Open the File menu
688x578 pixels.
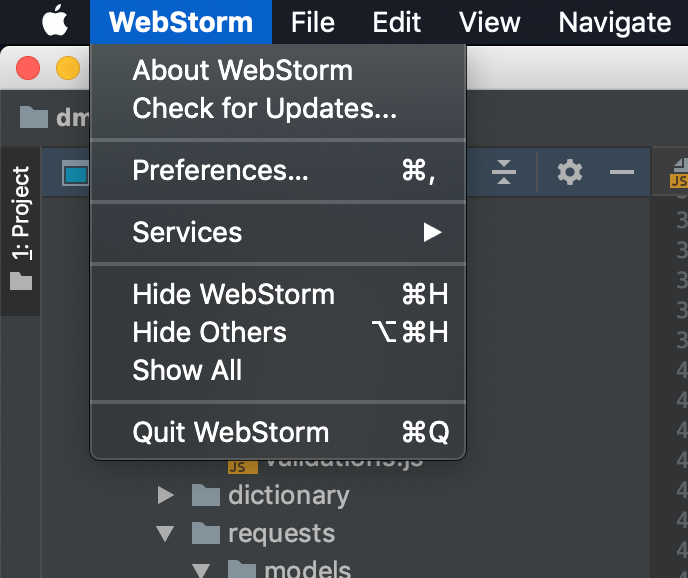point(312,22)
